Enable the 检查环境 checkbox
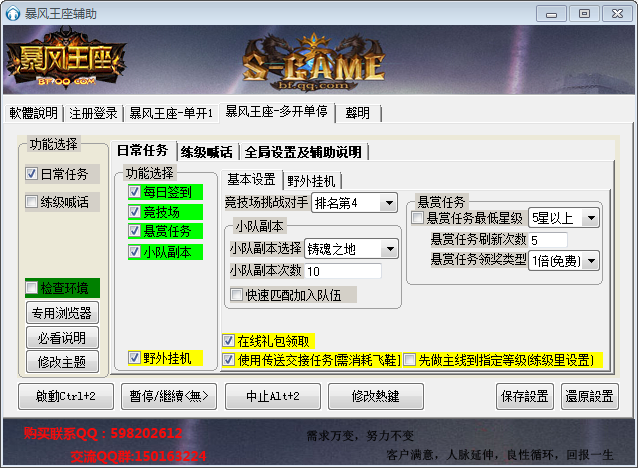The height and width of the screenshot is (468, 638). coord(33,289)
